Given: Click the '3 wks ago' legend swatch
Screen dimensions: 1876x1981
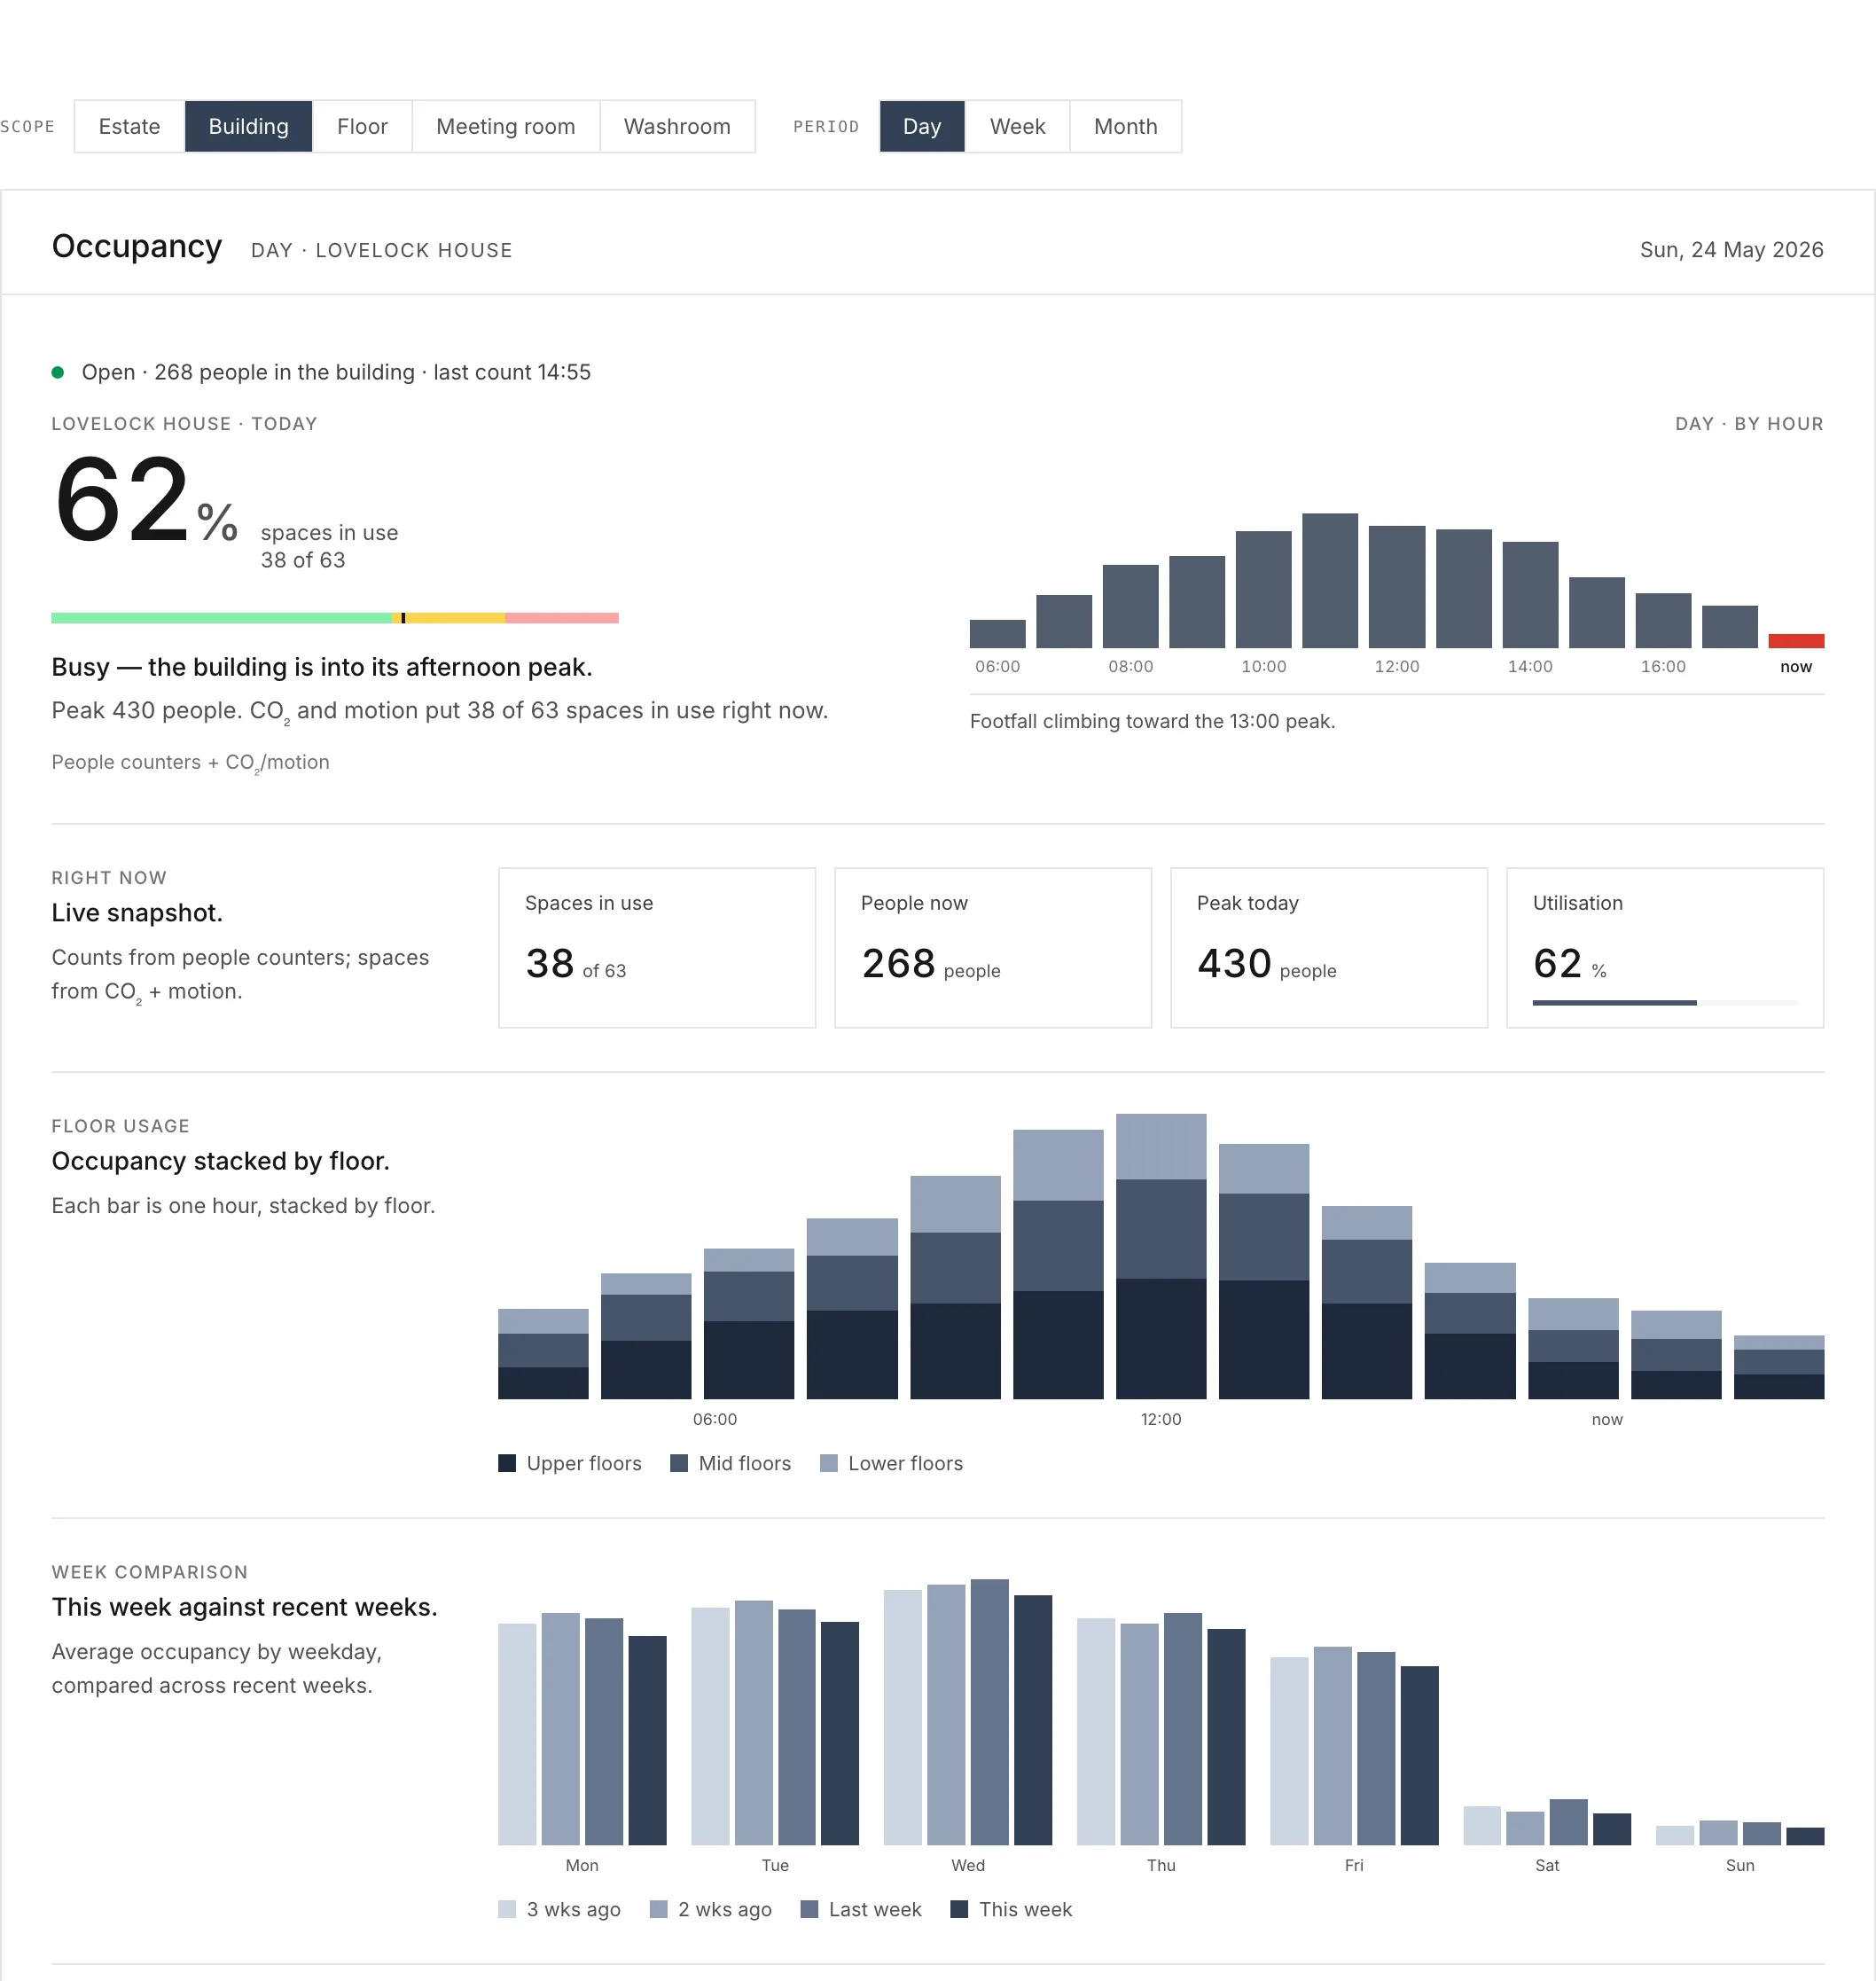Looking at the screenshot, I should (507, 1909).
